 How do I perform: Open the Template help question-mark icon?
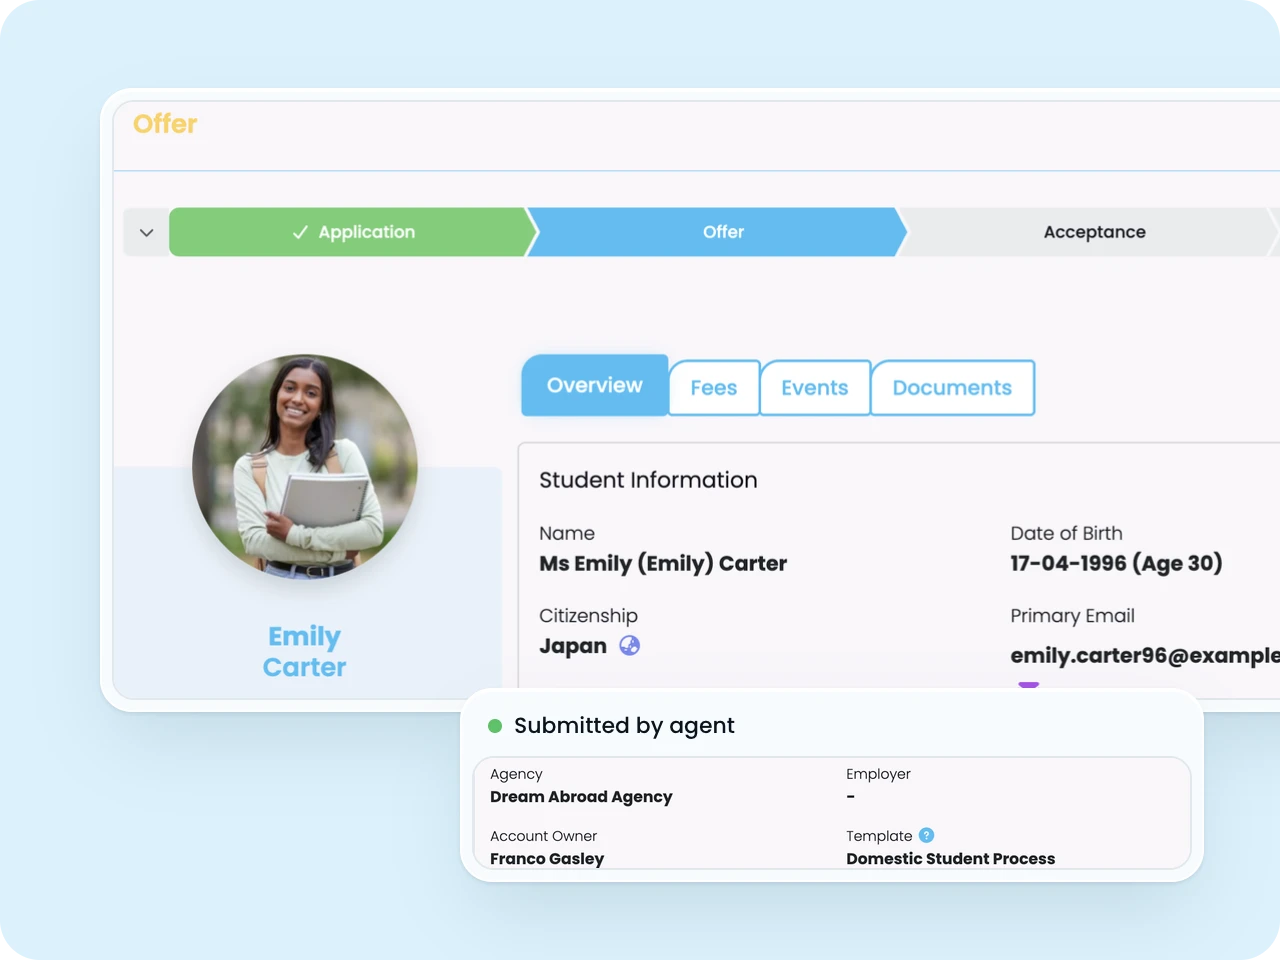(927, 835)
